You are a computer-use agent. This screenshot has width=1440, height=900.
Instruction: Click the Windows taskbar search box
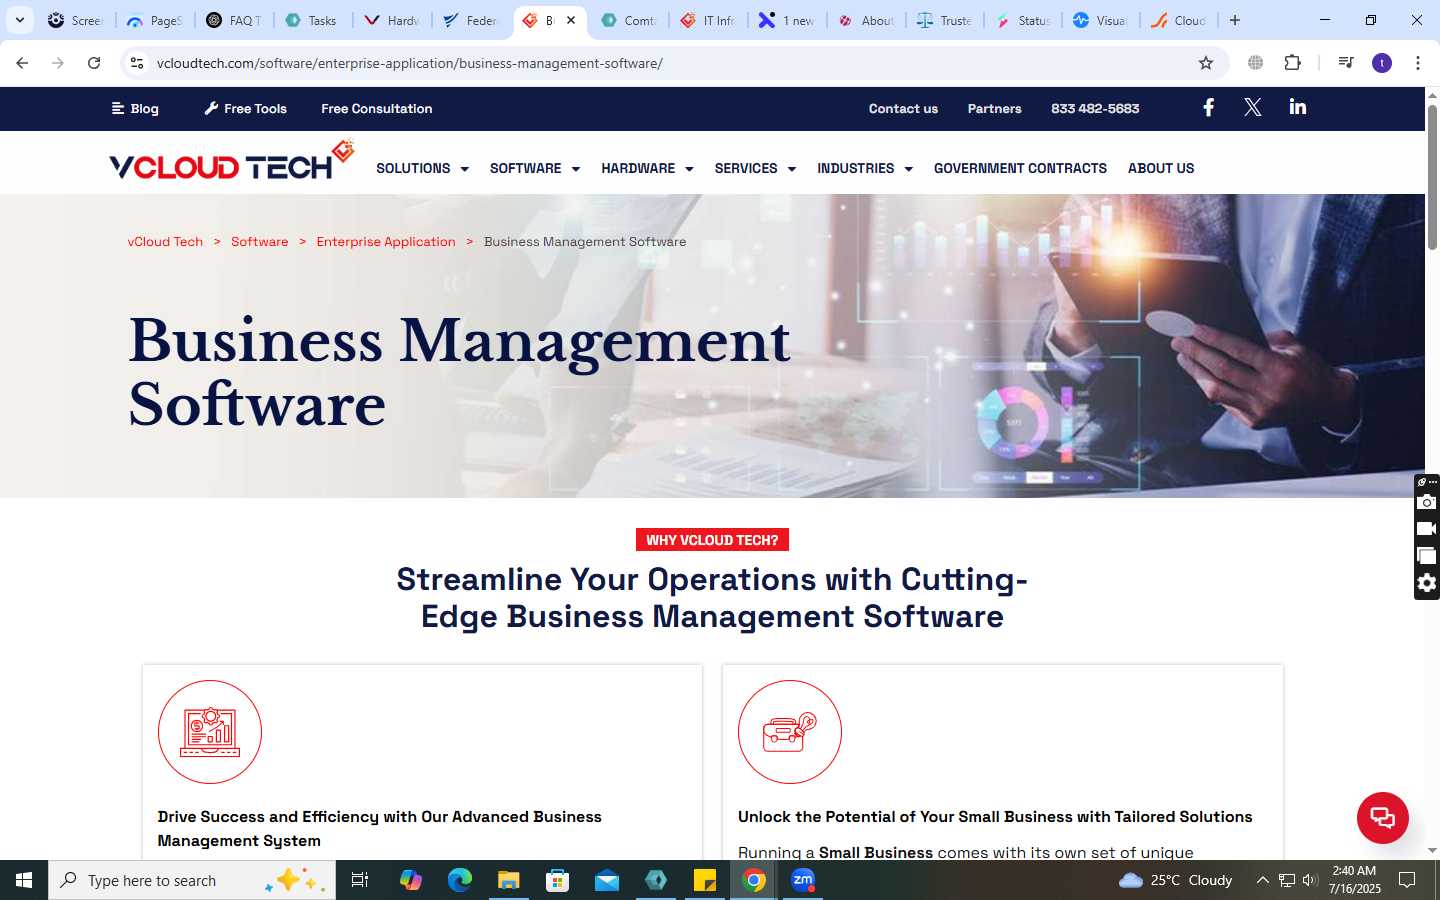coord(192,880)
